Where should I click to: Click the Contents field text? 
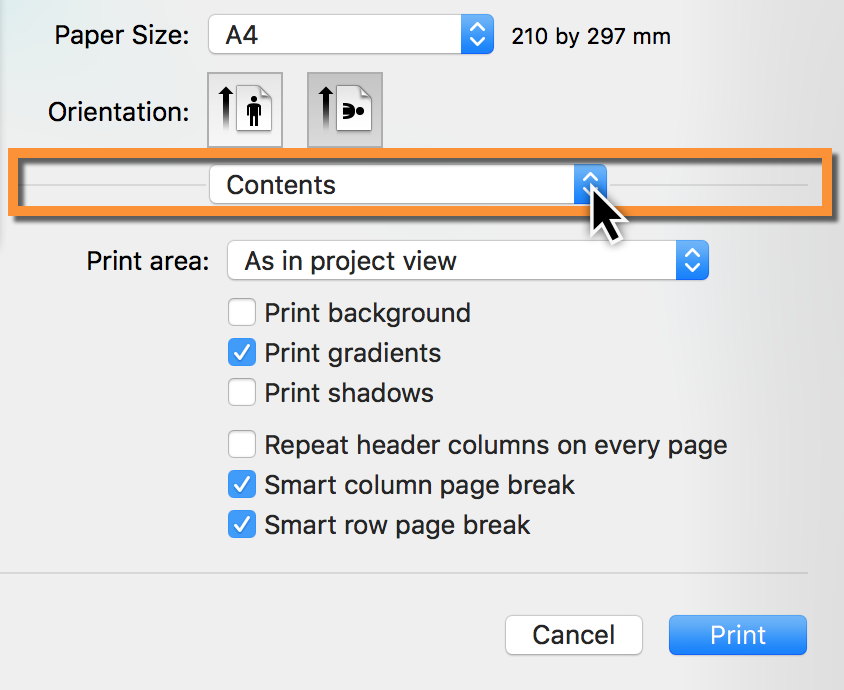click(280, 185)
